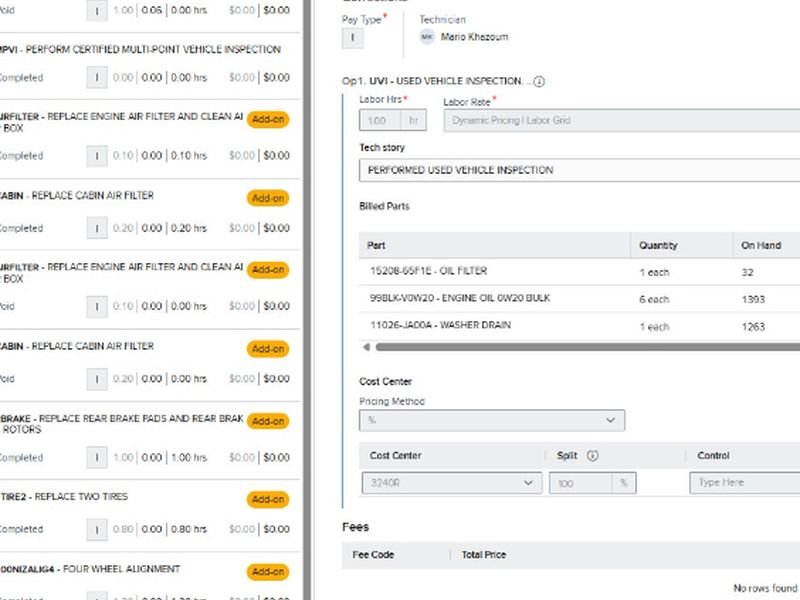
Task: Expand the Pricing Method dropdown
Action: (x=492, y=420)
